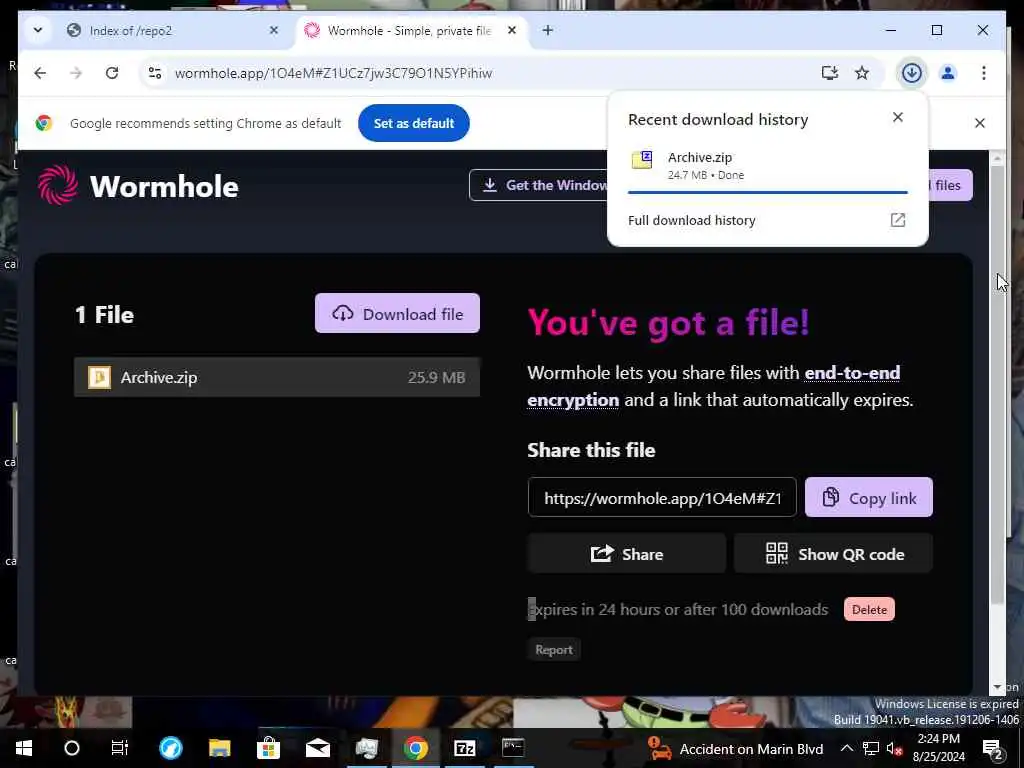Open the Windows Start menu

24,748
